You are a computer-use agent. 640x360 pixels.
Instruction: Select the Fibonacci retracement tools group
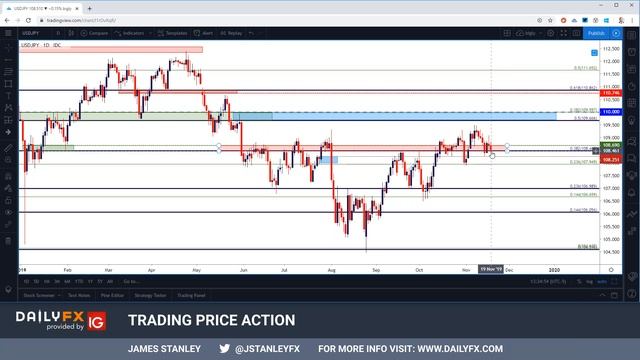[x=8, y=72]
